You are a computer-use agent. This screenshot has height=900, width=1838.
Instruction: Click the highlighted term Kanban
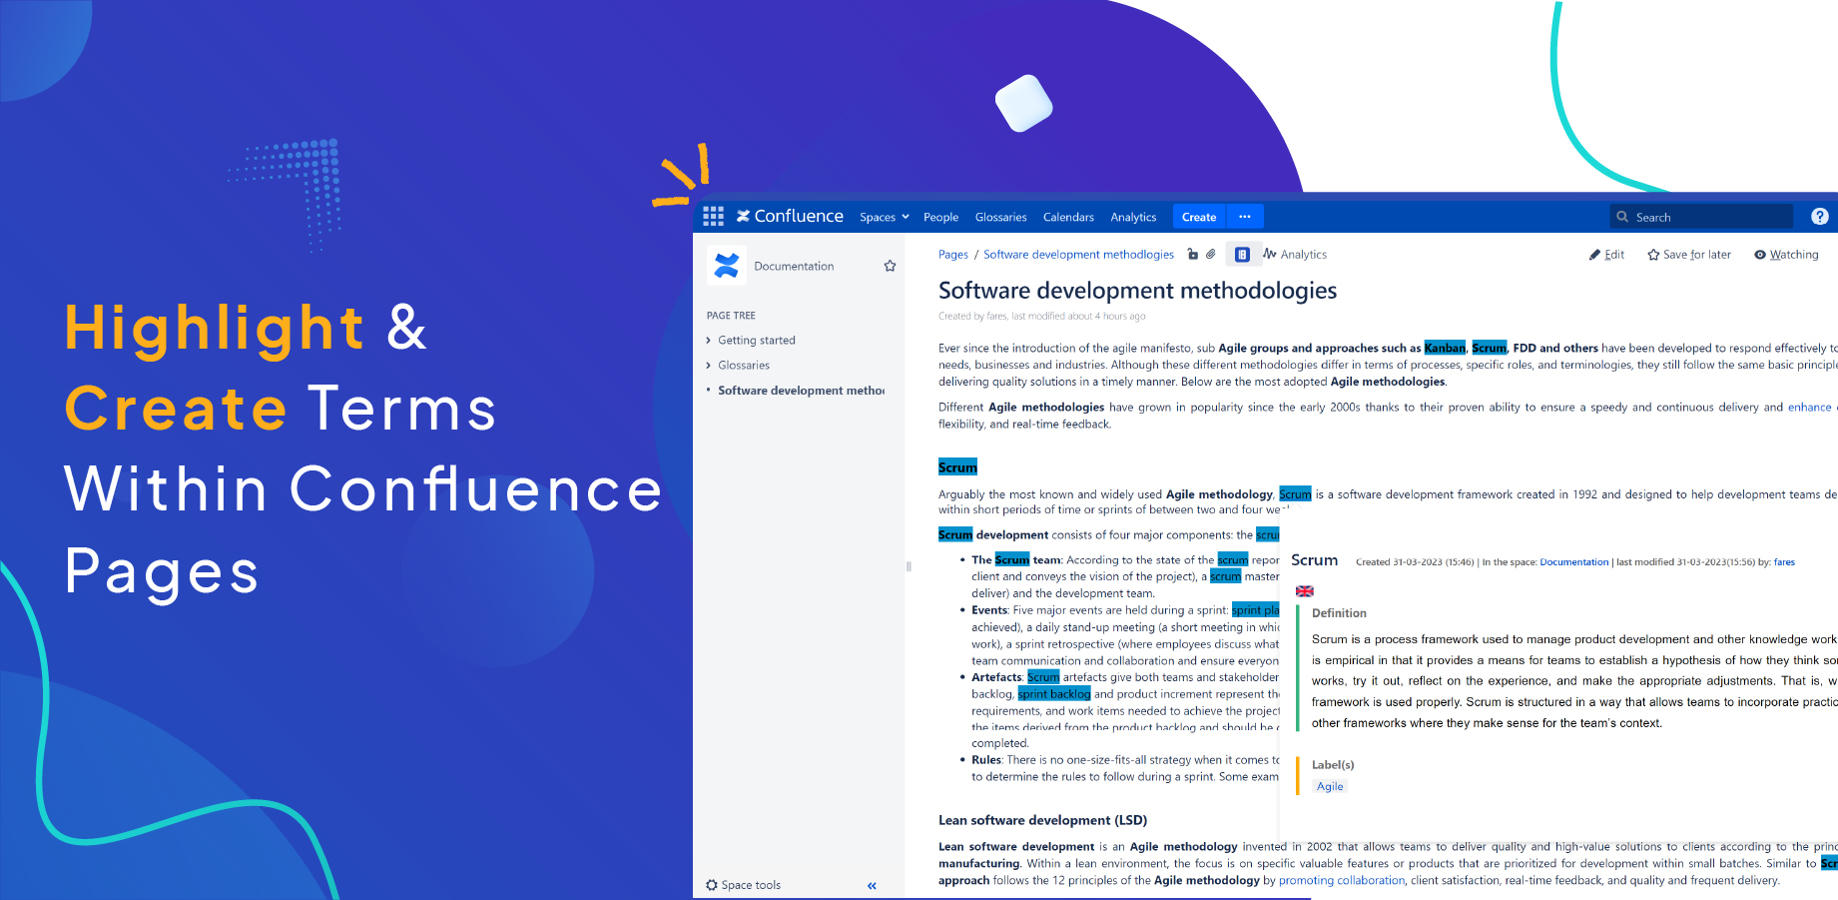pyautogui.click(x=1445, y=348)
